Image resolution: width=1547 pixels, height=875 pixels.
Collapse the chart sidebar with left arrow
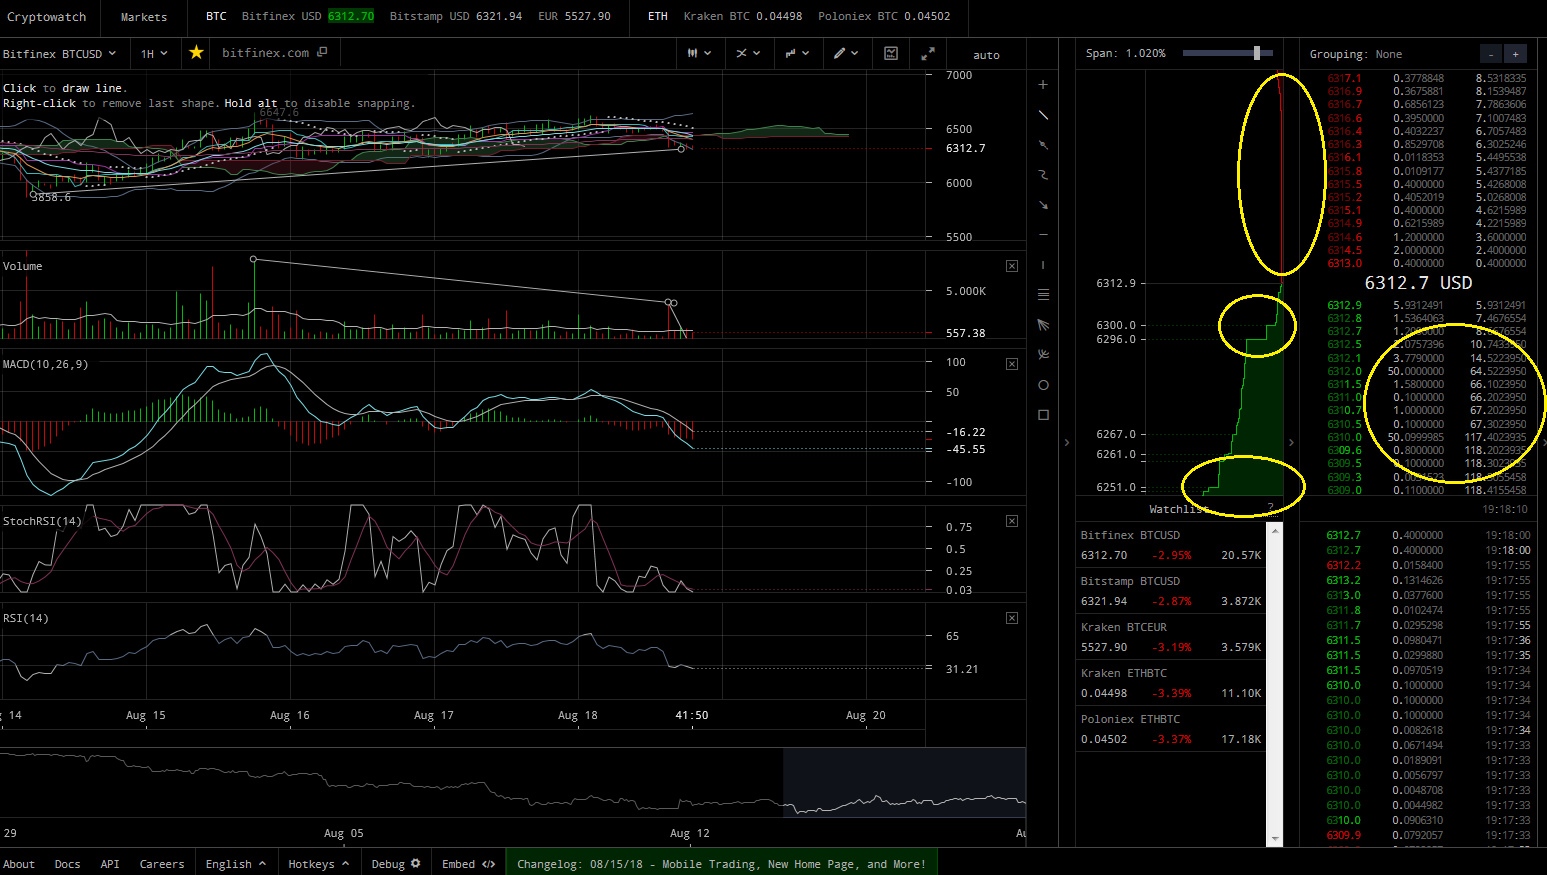(1066, 442)
